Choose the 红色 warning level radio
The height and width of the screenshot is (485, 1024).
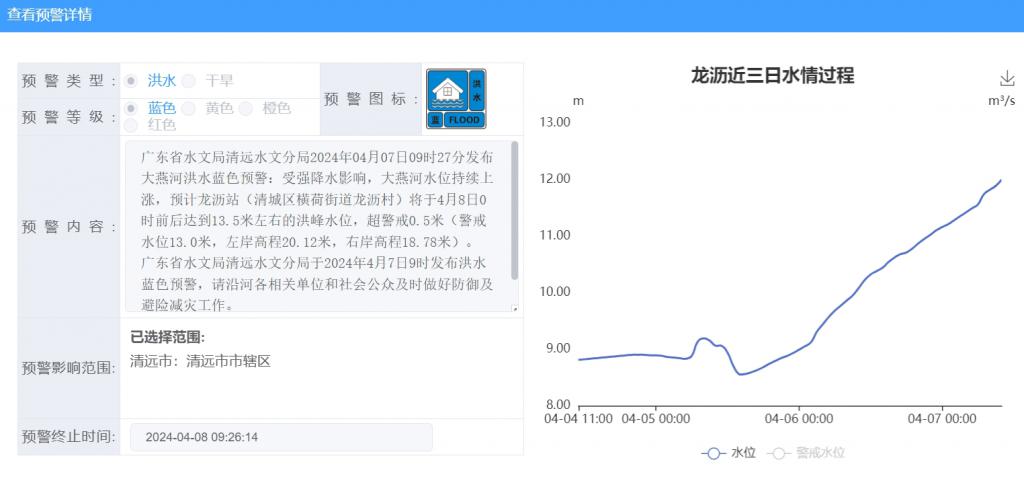tap(132, 125)
